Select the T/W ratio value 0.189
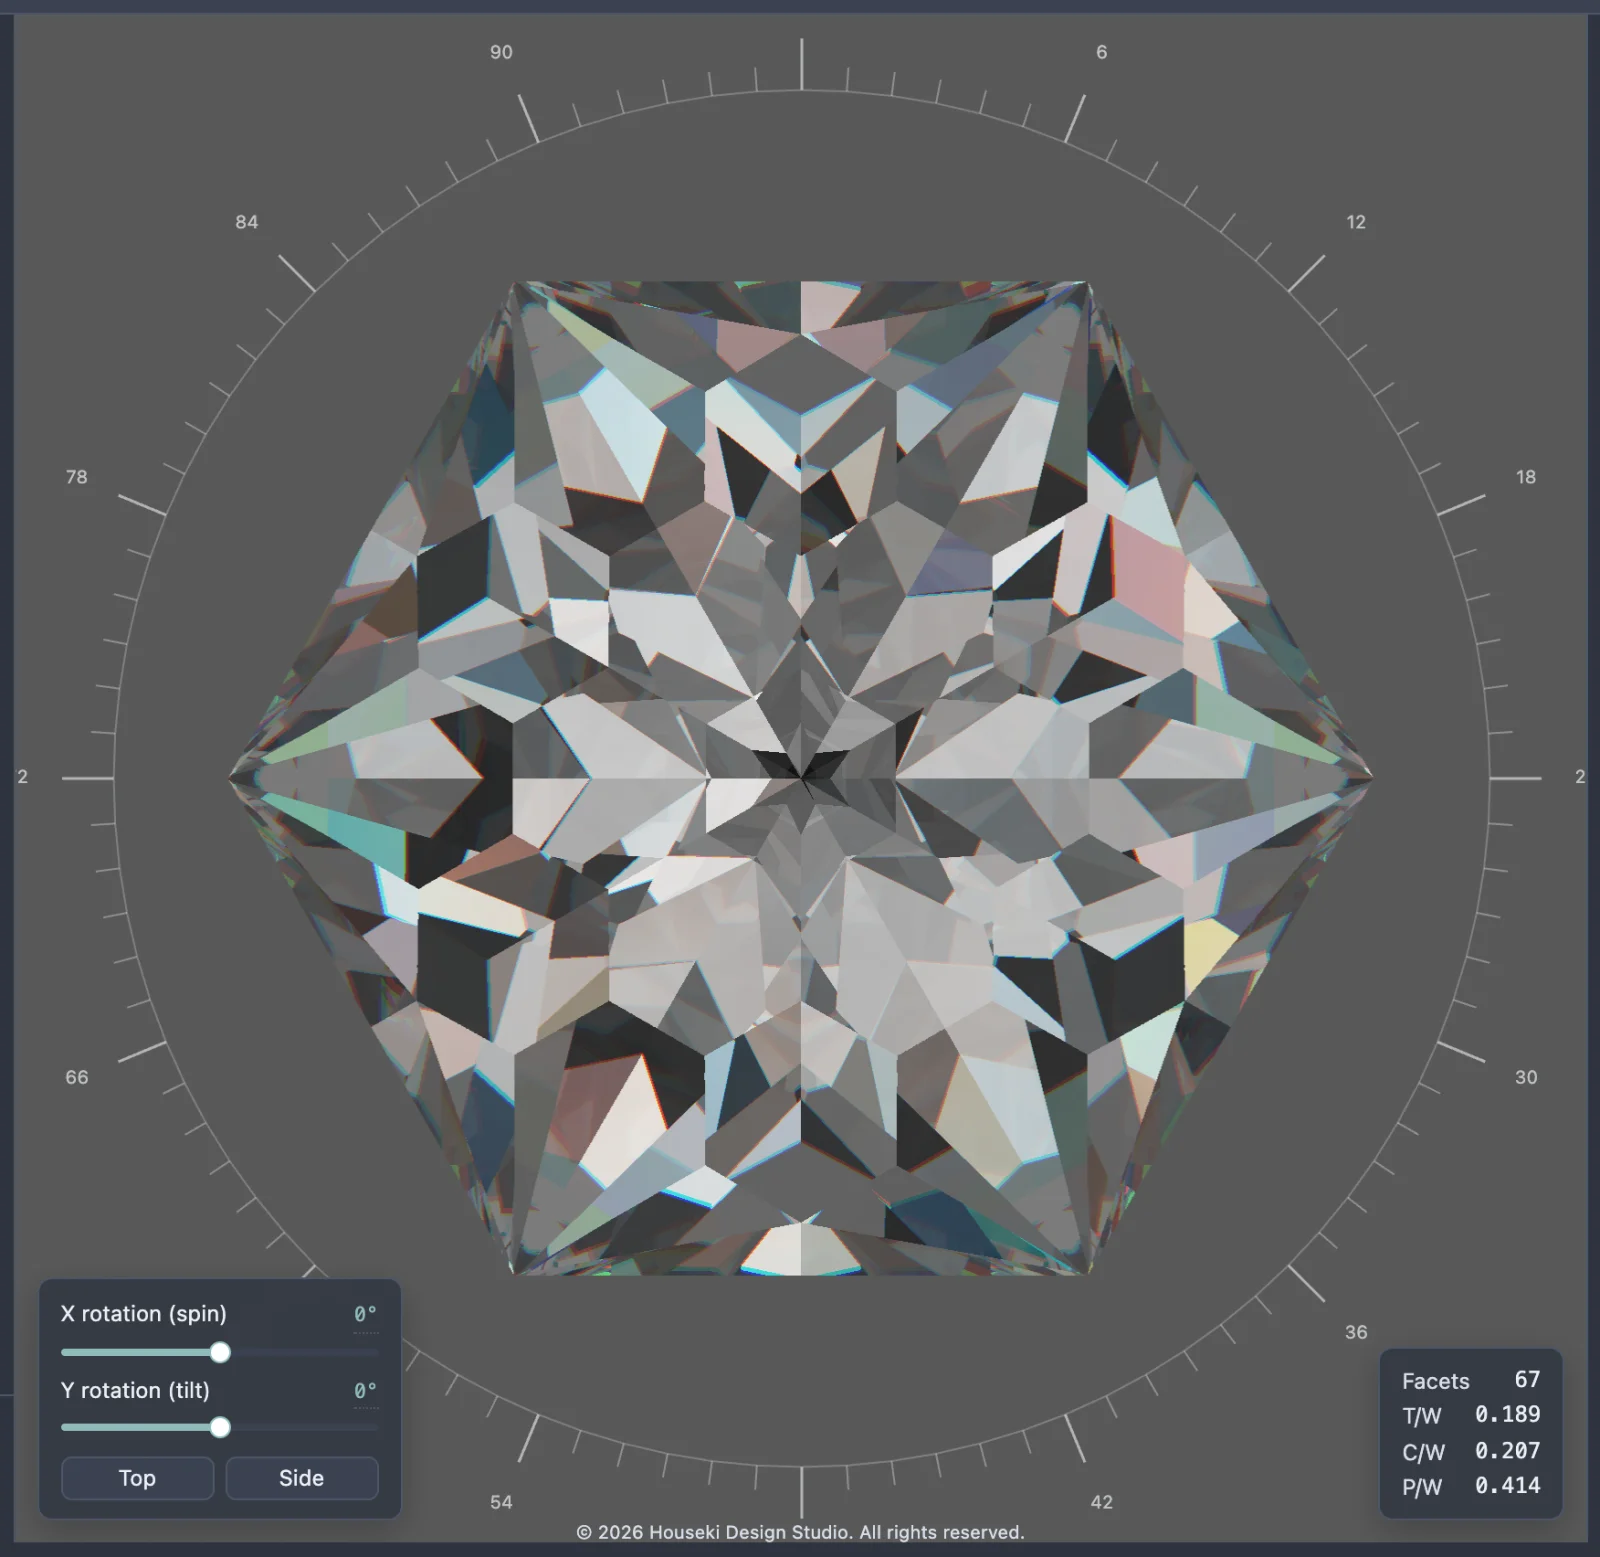 tap(1507, 1415)
